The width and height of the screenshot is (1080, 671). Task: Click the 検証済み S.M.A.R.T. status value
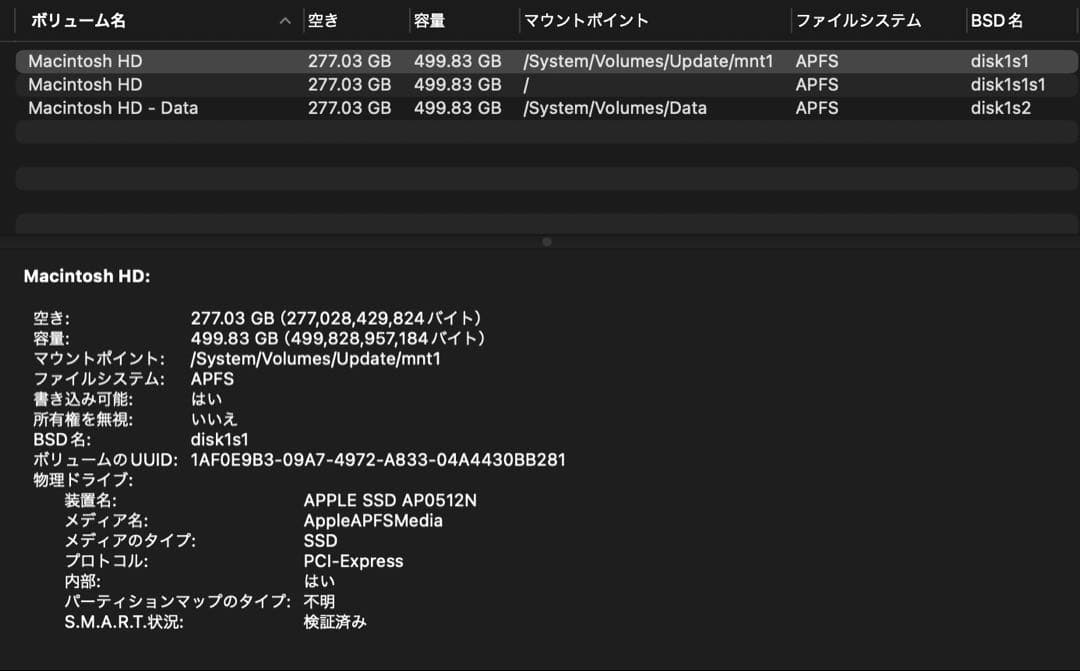[336, 621]
